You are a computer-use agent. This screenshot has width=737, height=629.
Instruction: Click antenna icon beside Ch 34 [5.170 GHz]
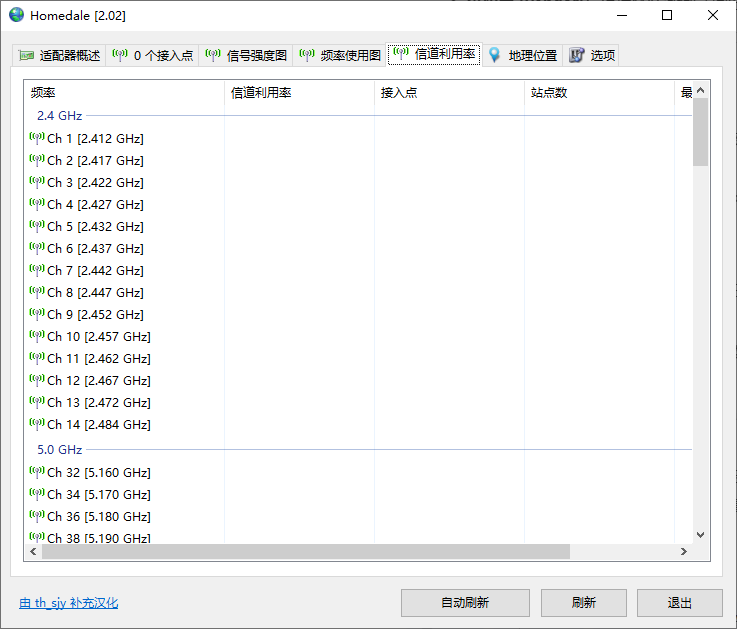tap(37, 494)
